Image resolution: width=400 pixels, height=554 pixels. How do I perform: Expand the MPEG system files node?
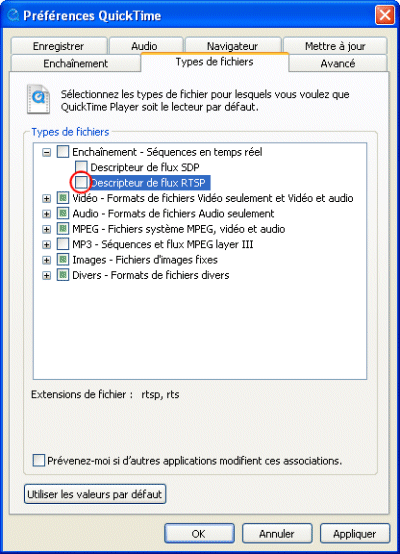[x=46, y=229]
